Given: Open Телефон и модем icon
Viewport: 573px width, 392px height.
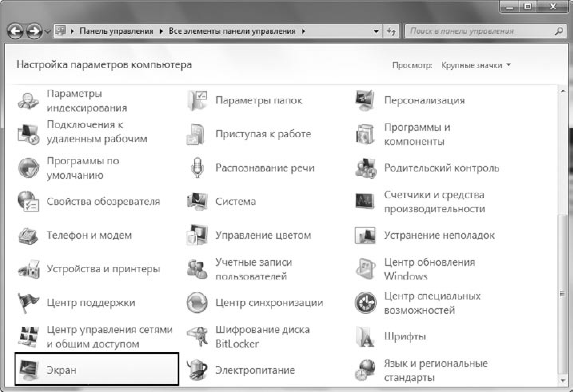Looking at the screenshot, I should (29, 235).
